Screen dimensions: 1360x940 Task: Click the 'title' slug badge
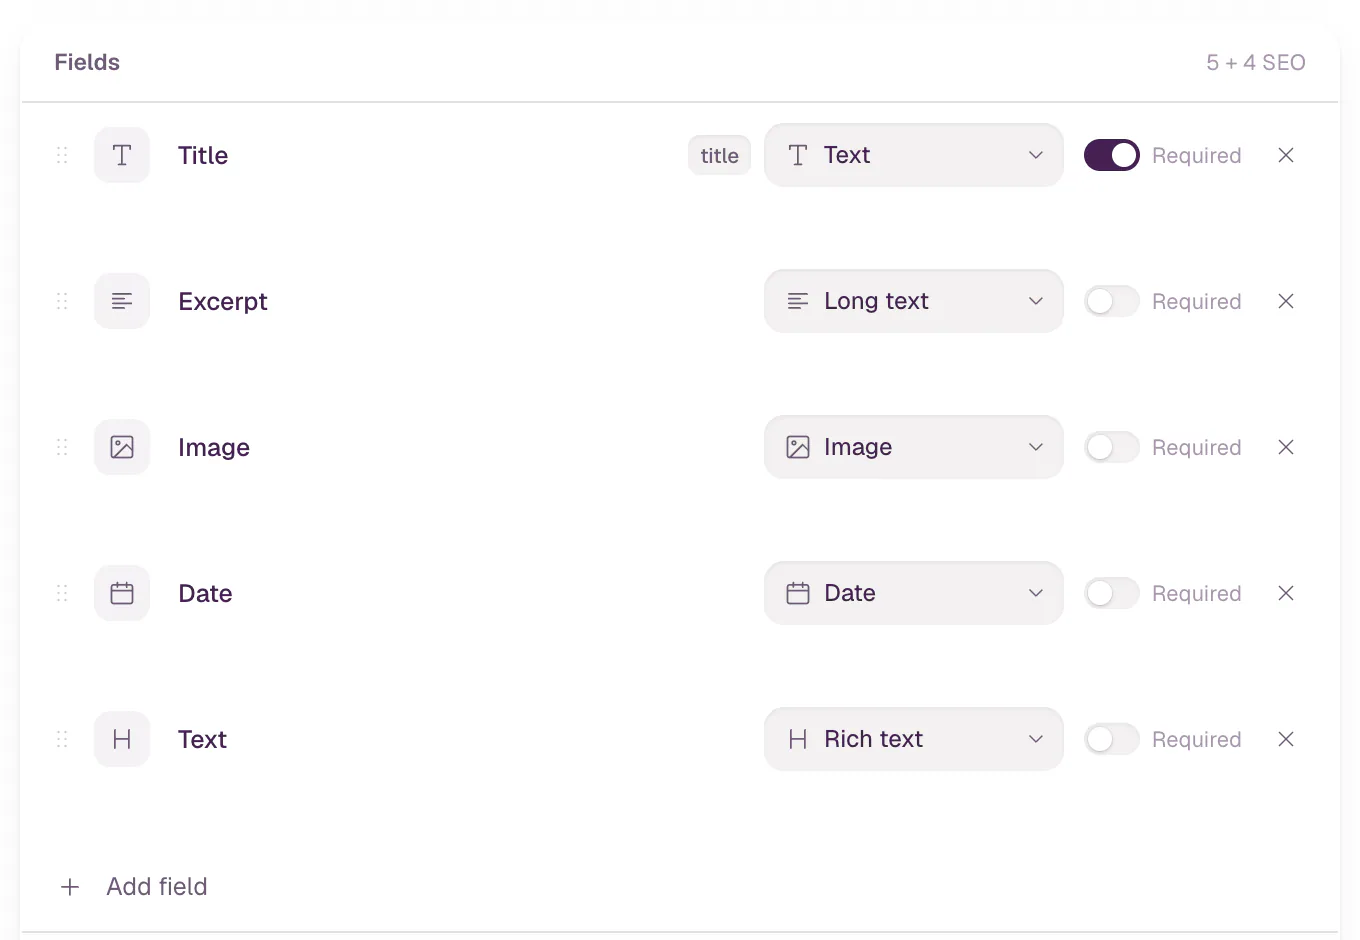(x=719, y=155)
